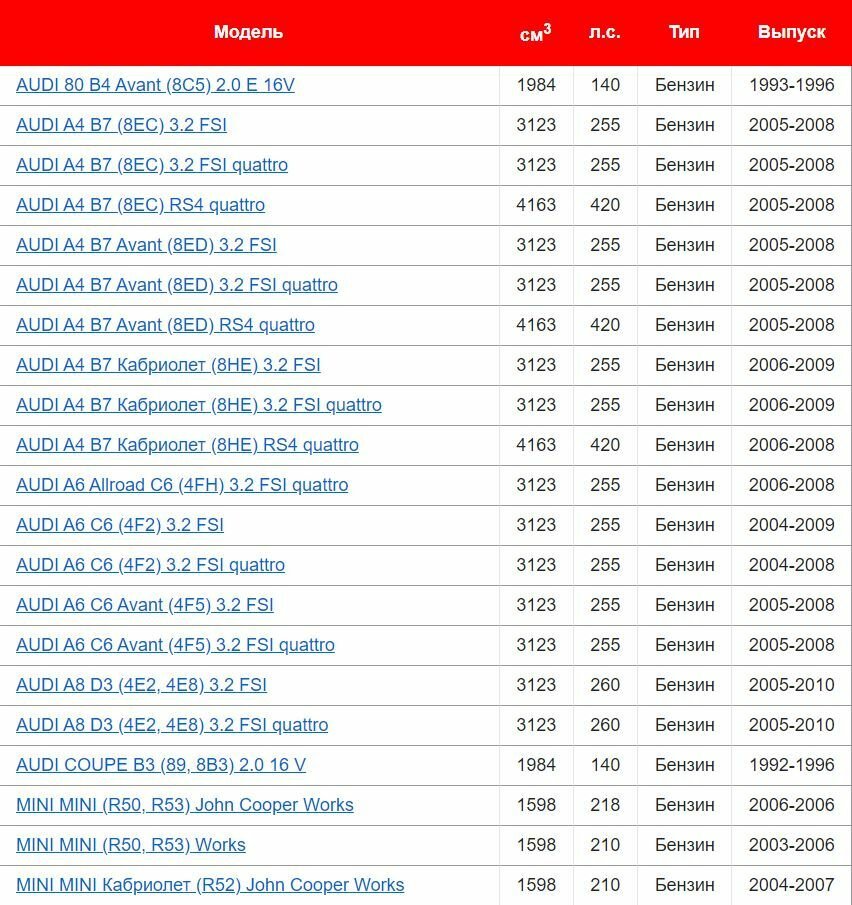Image resolution: width=852 pixels, height=905 pixels.
Task: Select 2006-2008 in Кабриолет (8HE) RS4 quattro row
Action: pyautogui.click(x=791, y=445)
